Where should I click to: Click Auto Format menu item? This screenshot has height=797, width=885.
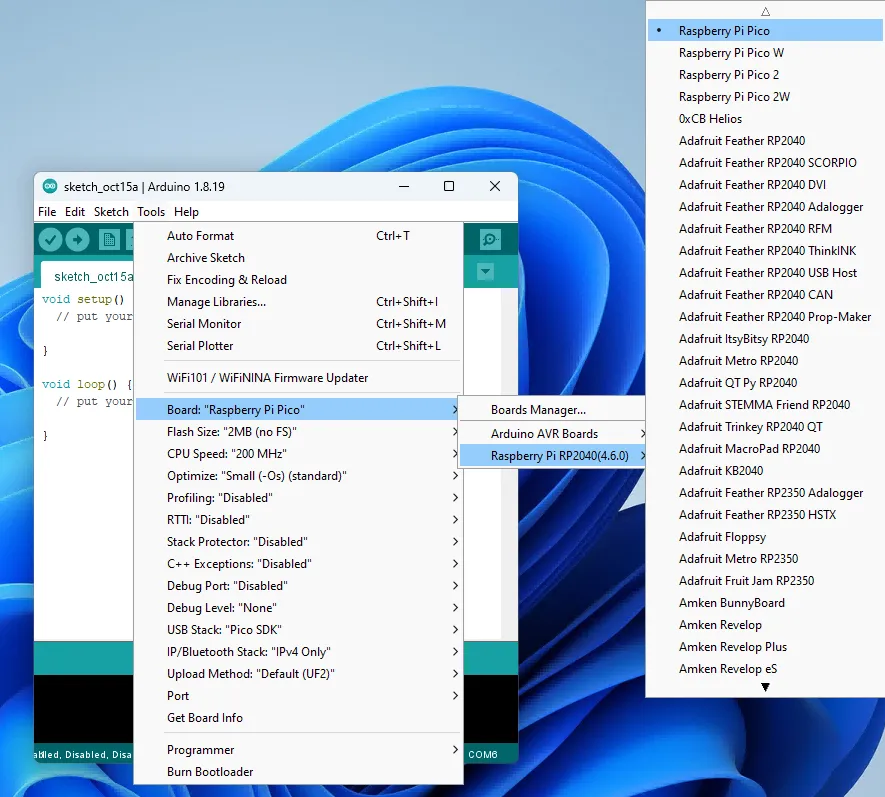pos(200,236)
